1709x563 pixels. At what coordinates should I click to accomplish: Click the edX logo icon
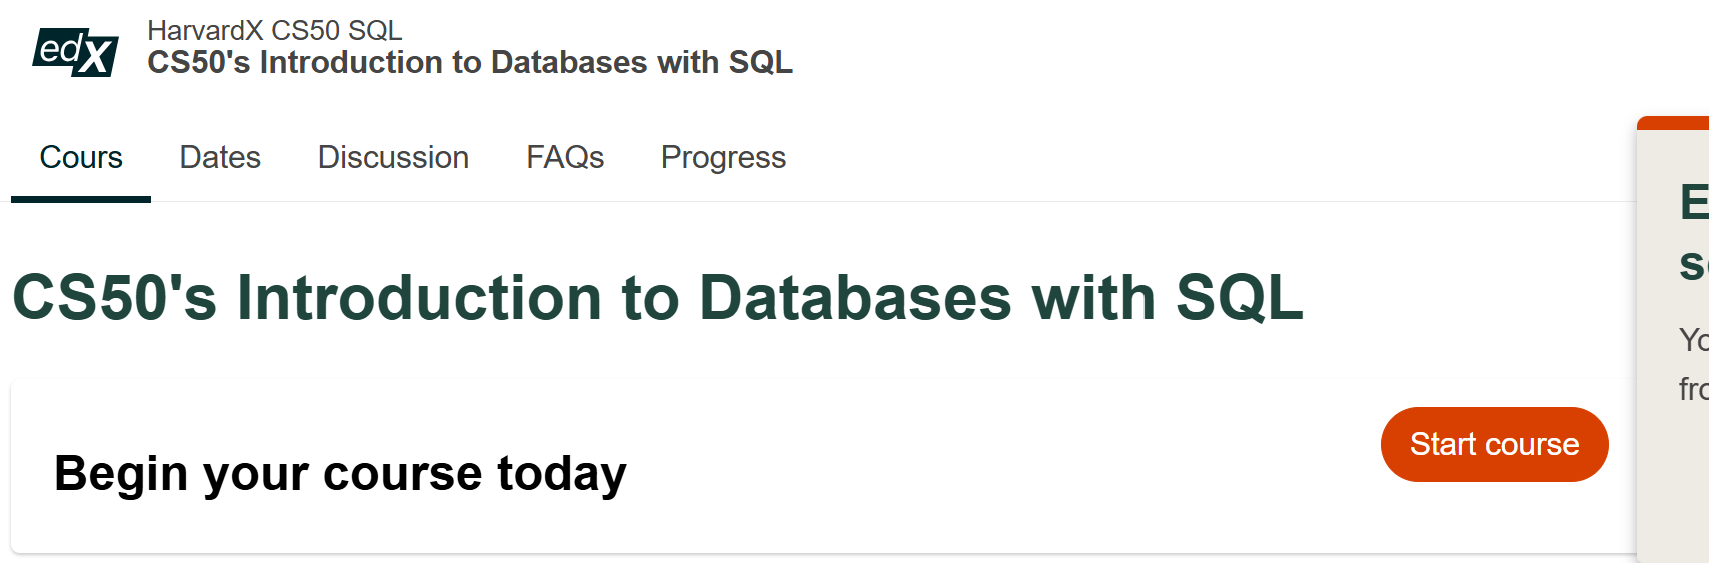[76, 52]
